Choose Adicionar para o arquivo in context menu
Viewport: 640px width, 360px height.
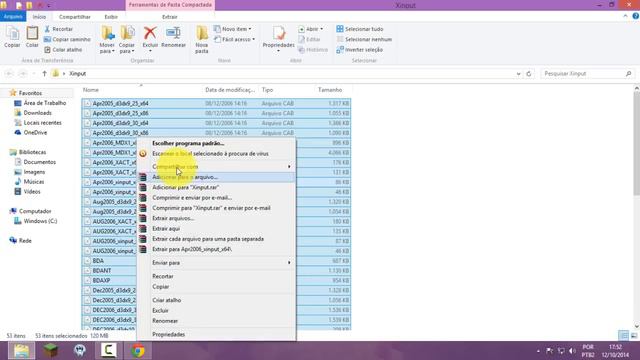(216, 177)
